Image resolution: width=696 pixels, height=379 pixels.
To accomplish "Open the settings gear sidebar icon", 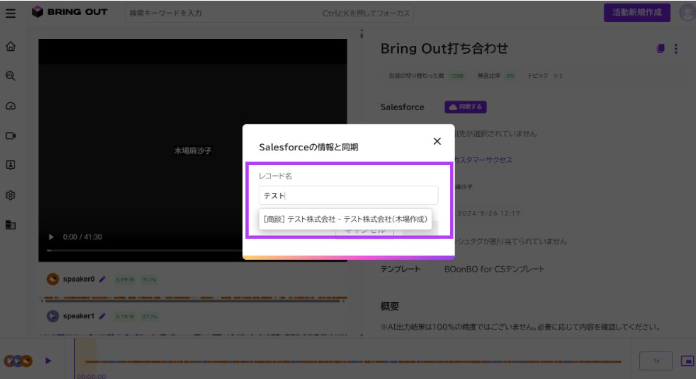I will tap(11, 195).
